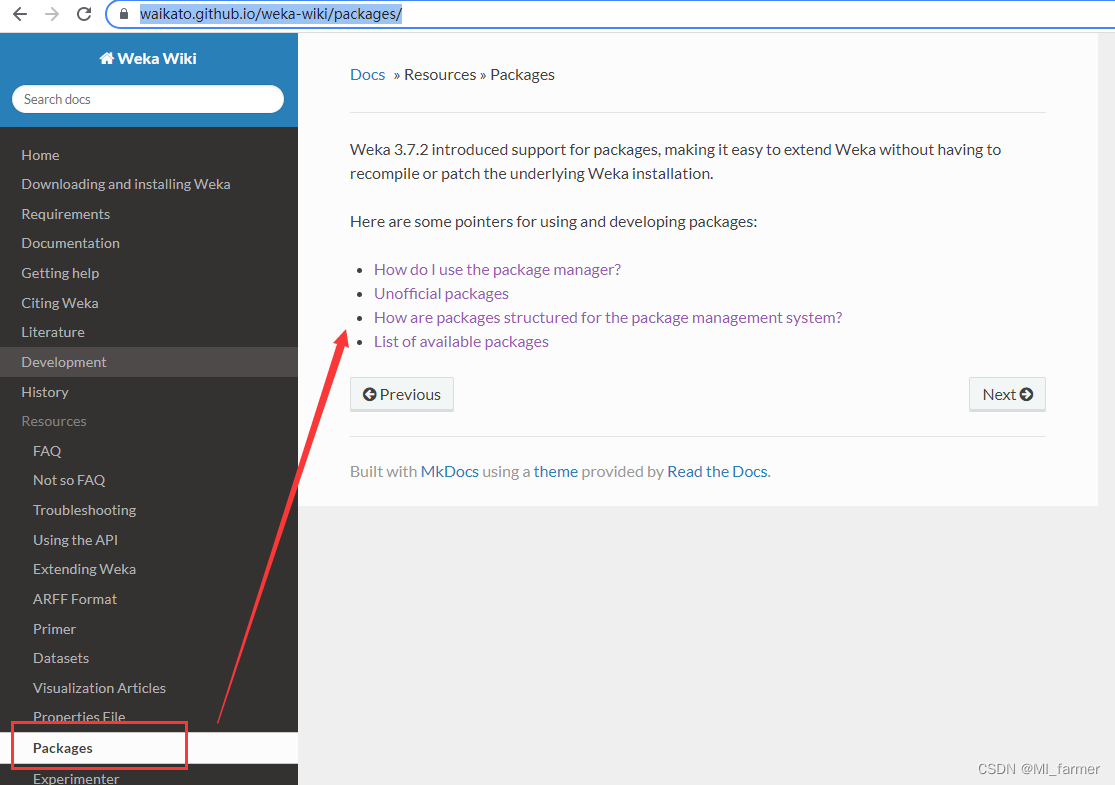Open Unofficial packages link
This screenshot has height=785, width=1115.
442,294
